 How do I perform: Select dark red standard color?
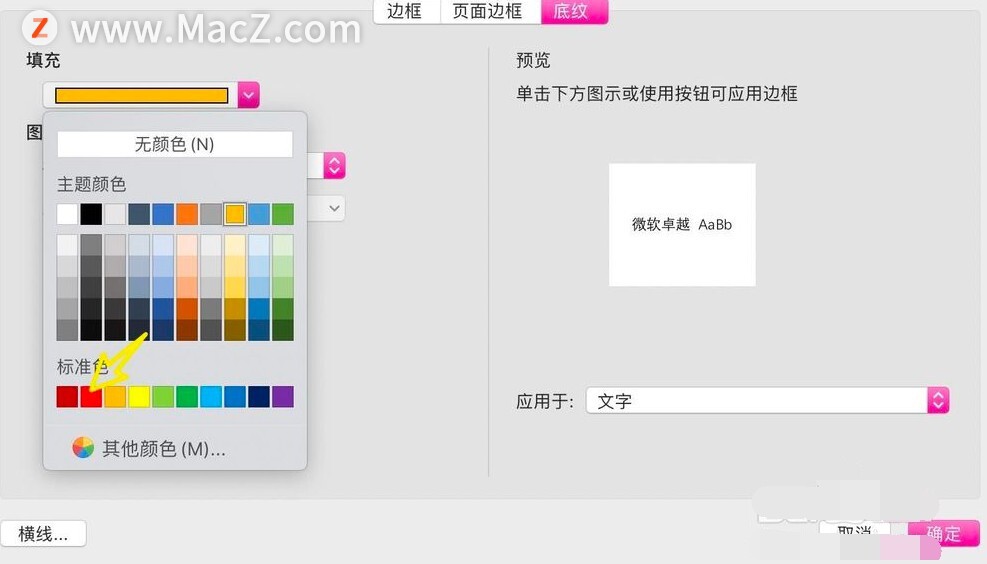(x=67, y=397)
